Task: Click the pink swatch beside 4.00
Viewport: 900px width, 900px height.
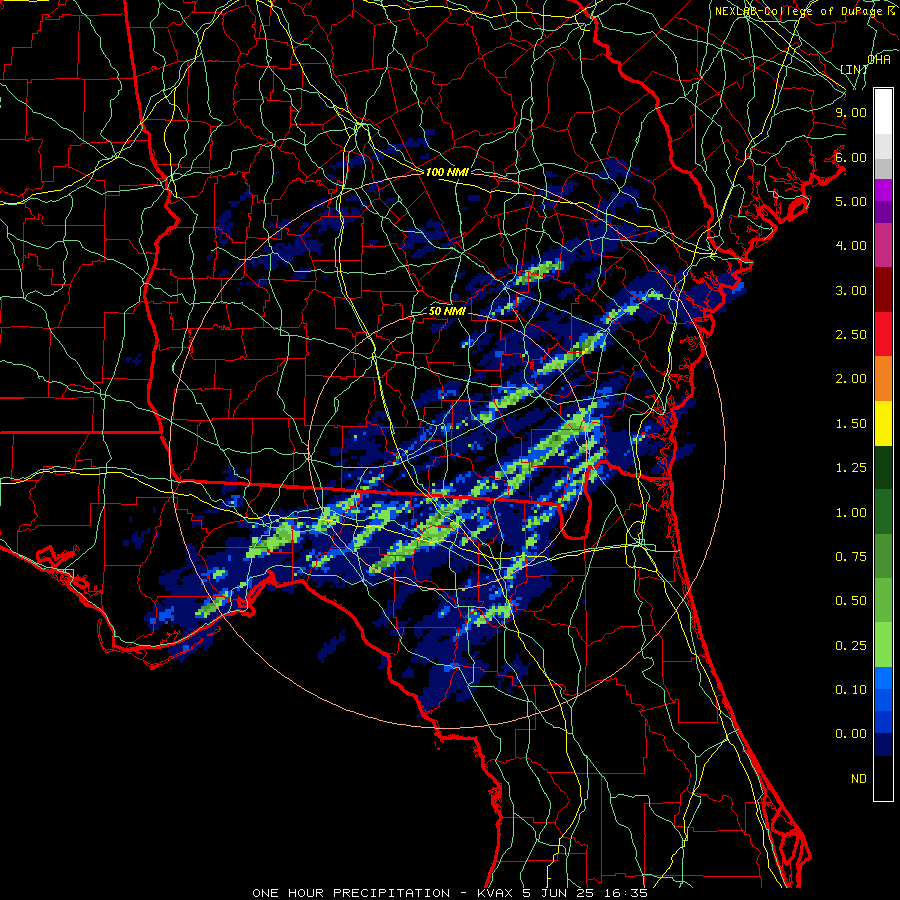Action: 883,245
